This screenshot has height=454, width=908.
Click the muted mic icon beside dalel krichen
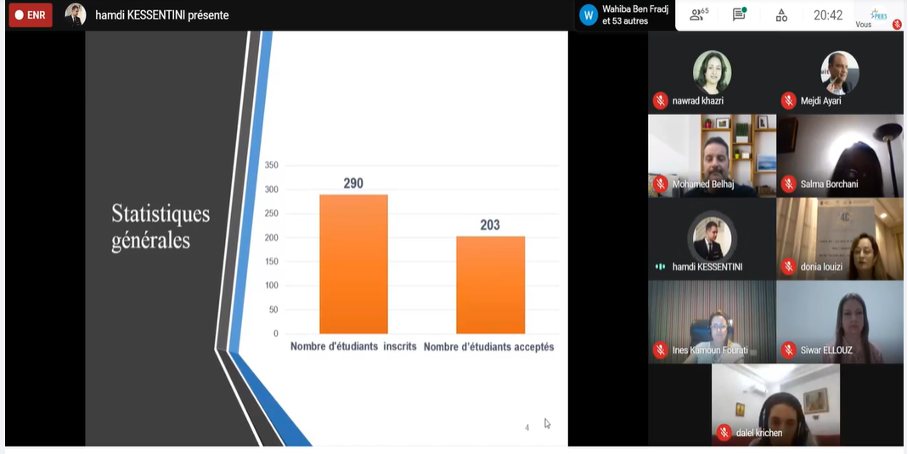coord(724,433)
